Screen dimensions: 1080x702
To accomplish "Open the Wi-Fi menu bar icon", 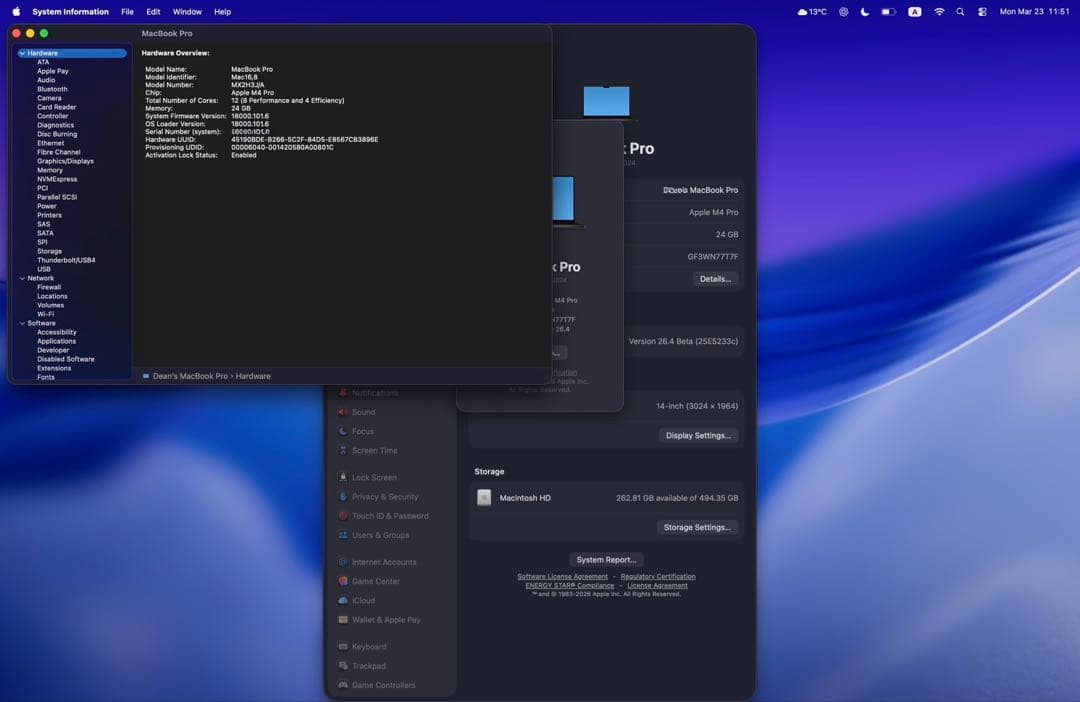I will coord(939,12).
